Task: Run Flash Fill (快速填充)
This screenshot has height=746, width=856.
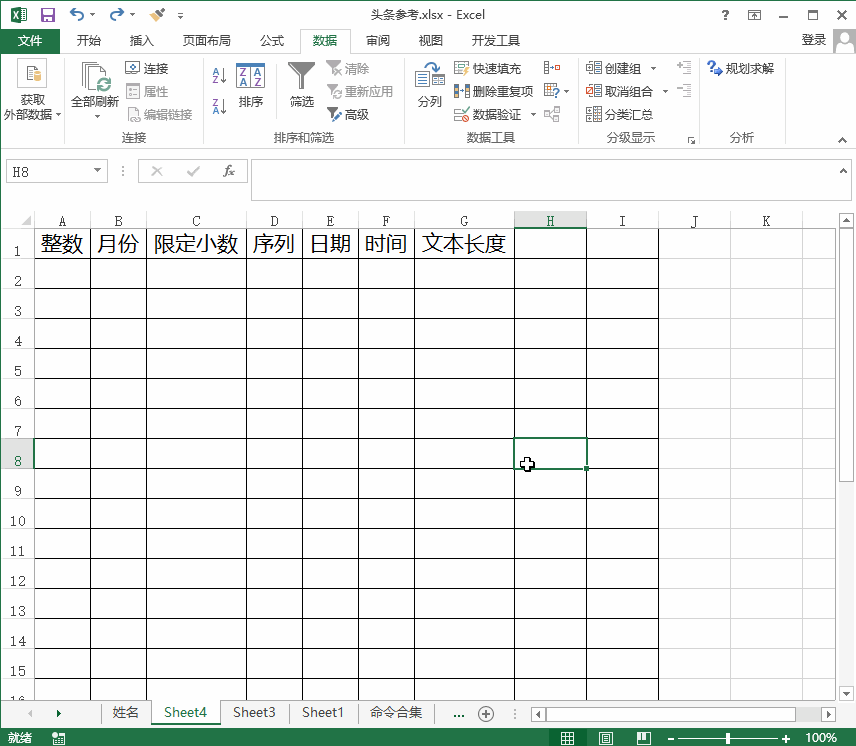Action: (x=488, y=68)
